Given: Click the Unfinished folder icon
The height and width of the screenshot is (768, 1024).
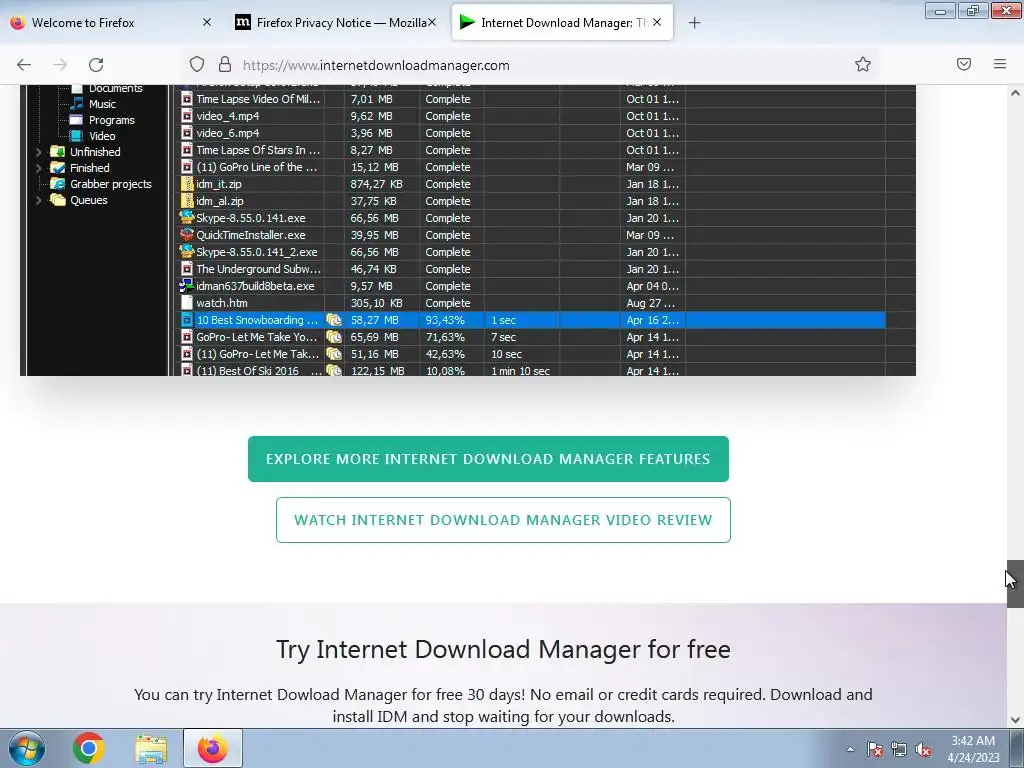Looking at the screenshot, I should pos(57,152).
